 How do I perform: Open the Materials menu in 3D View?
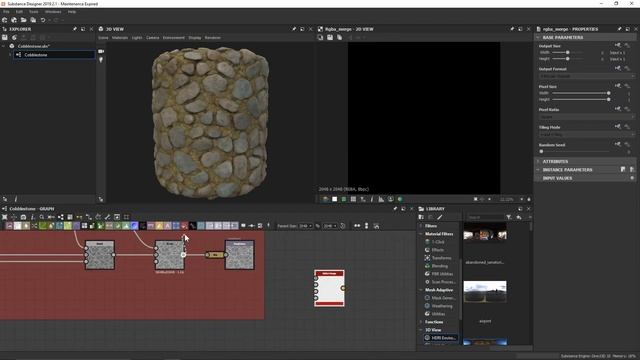click(120, 38)
